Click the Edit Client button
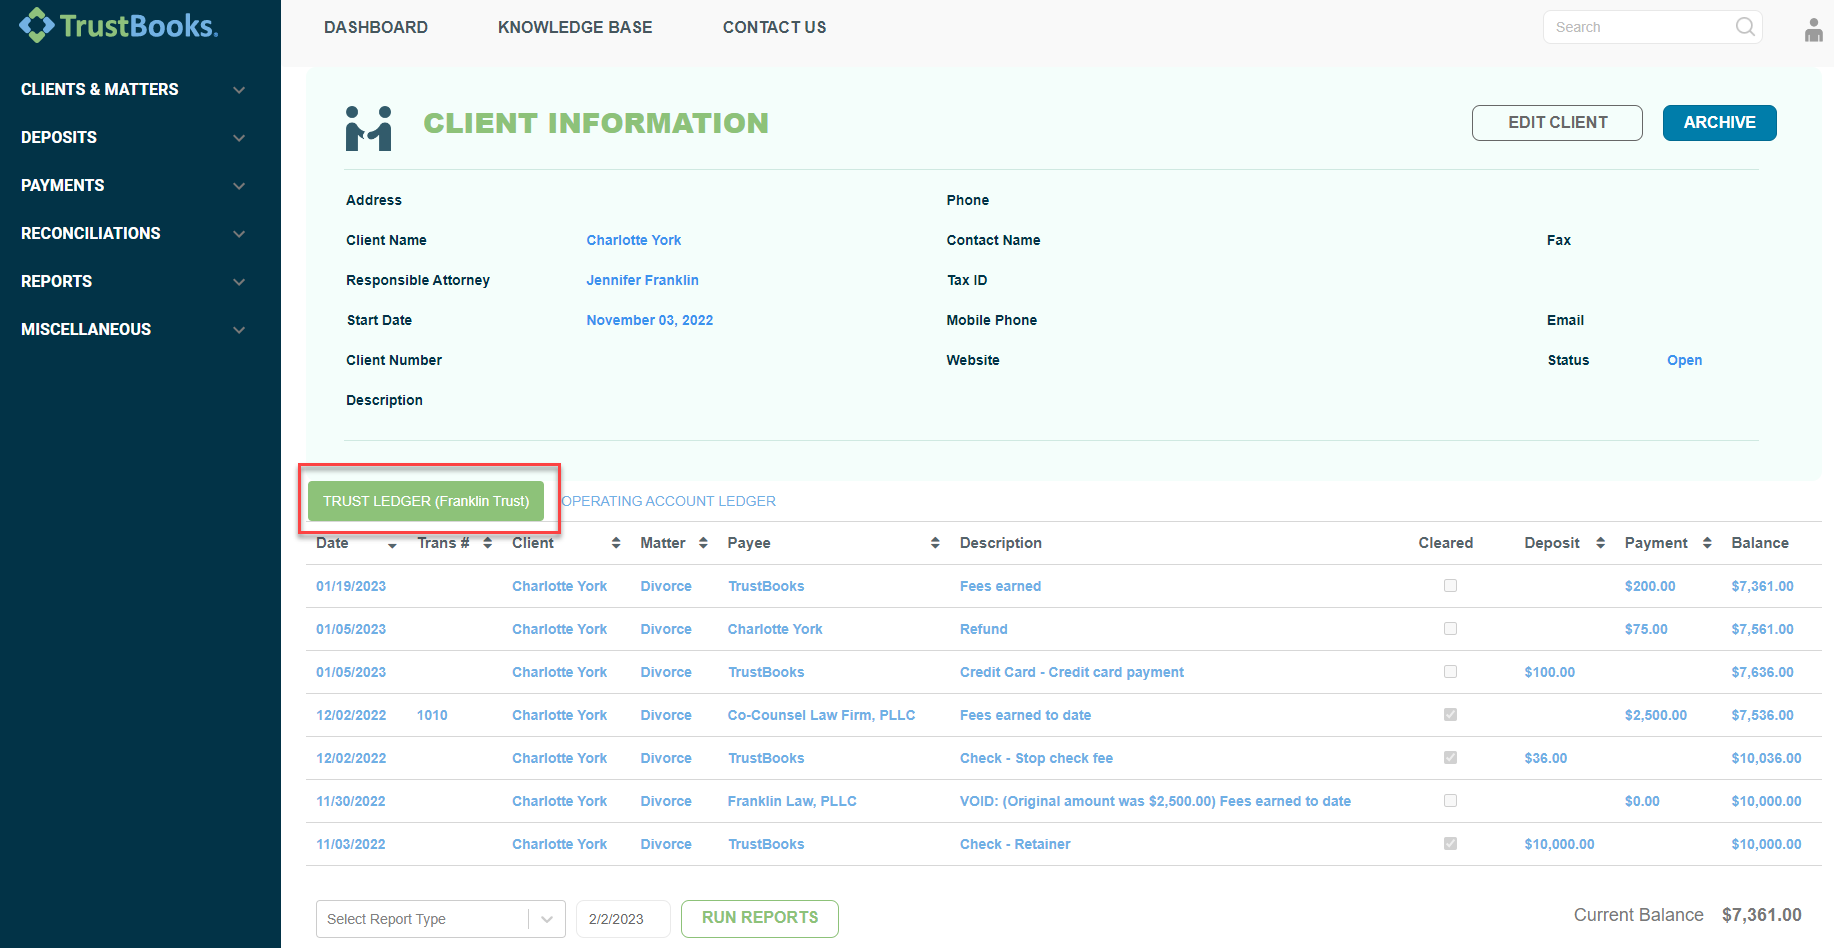 click(1557, 123)
